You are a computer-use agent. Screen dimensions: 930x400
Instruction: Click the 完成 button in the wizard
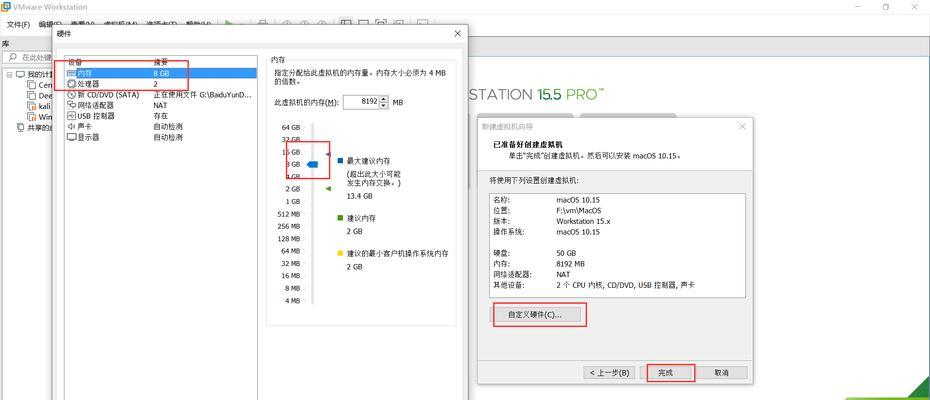coord(666,373)
